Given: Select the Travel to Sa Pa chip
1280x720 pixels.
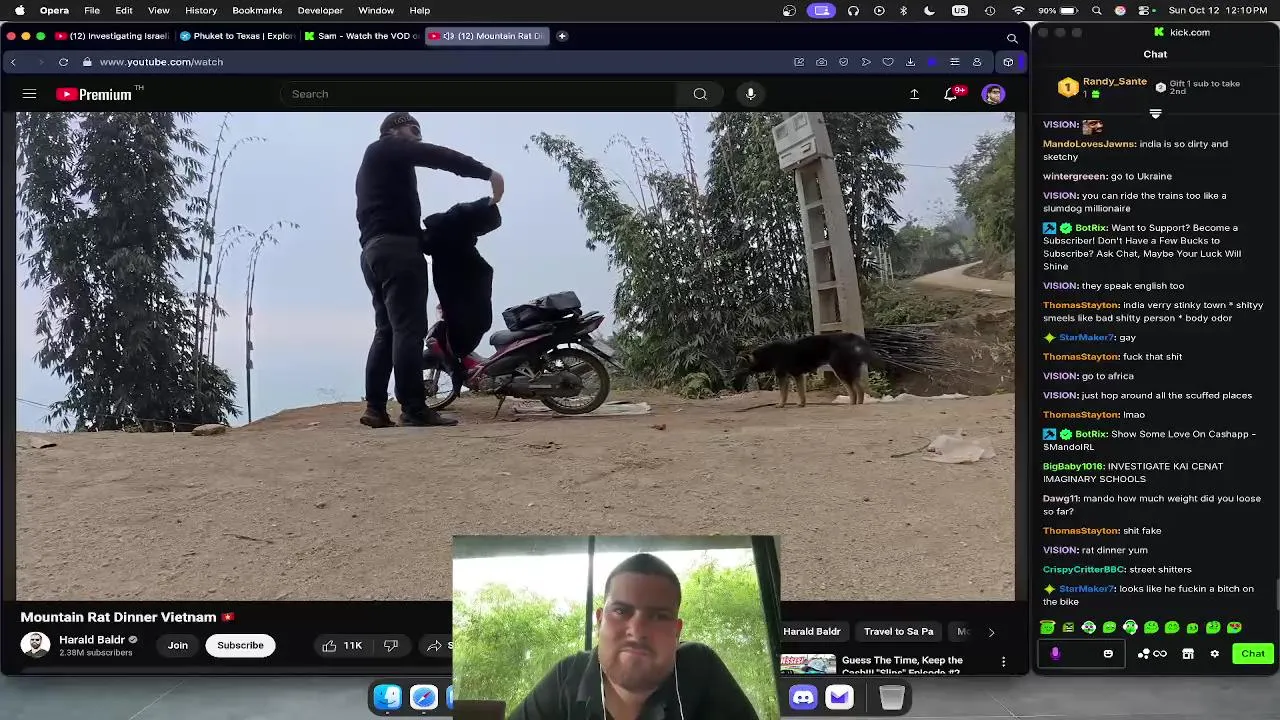Looking at the screenshot, I should (898, 632).
